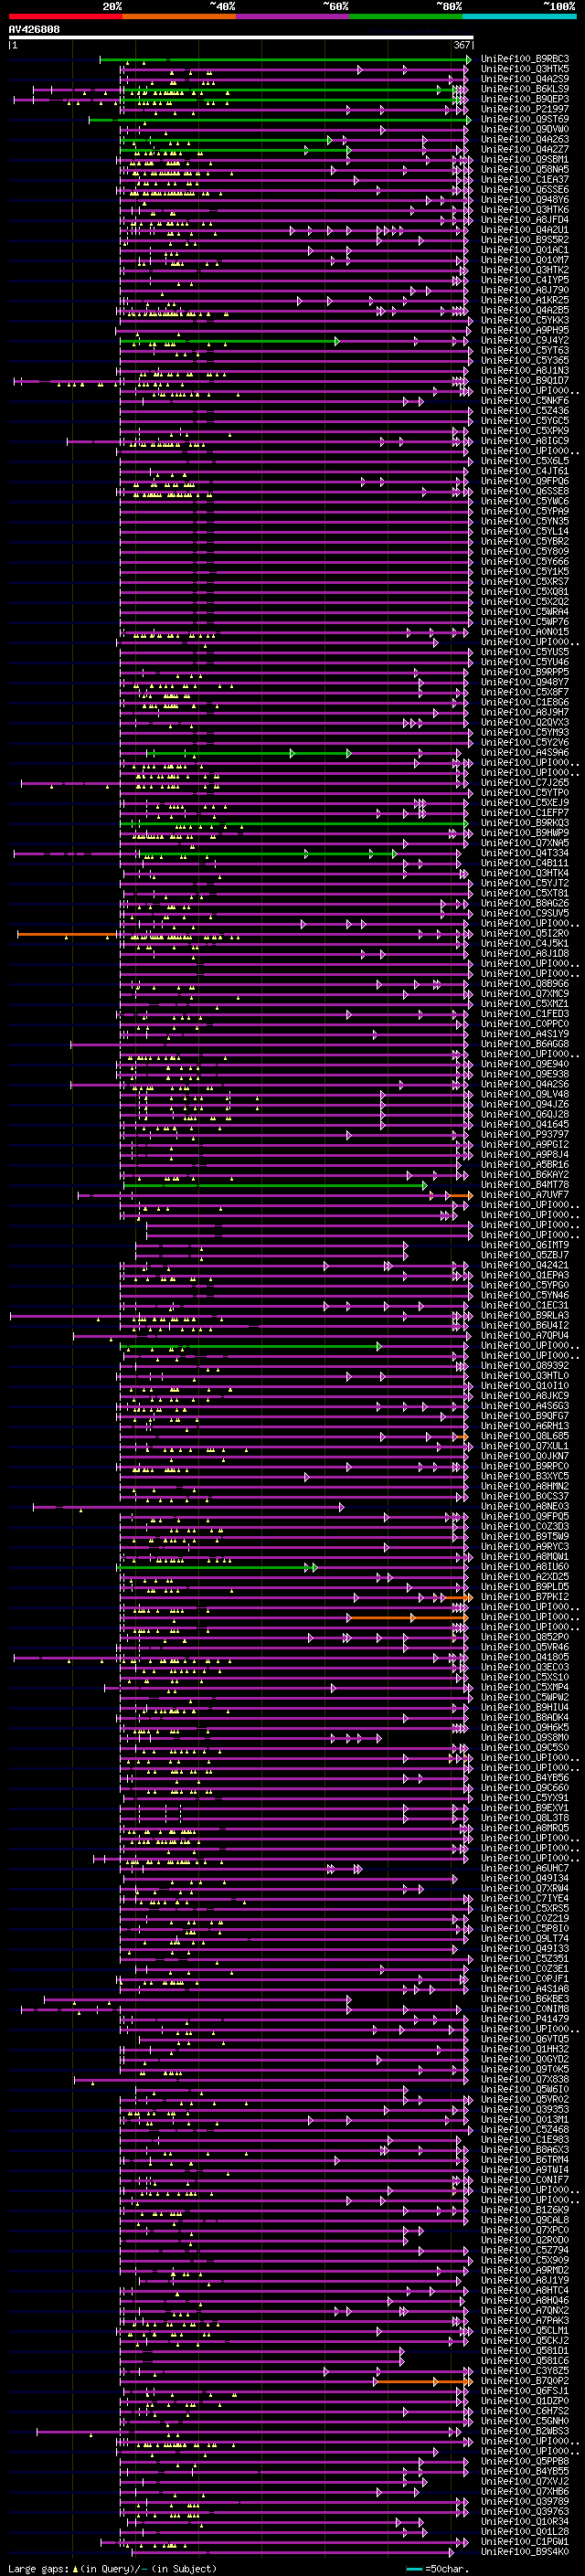Click hit label UniRef100_A8JFD4

click(525, 220)
